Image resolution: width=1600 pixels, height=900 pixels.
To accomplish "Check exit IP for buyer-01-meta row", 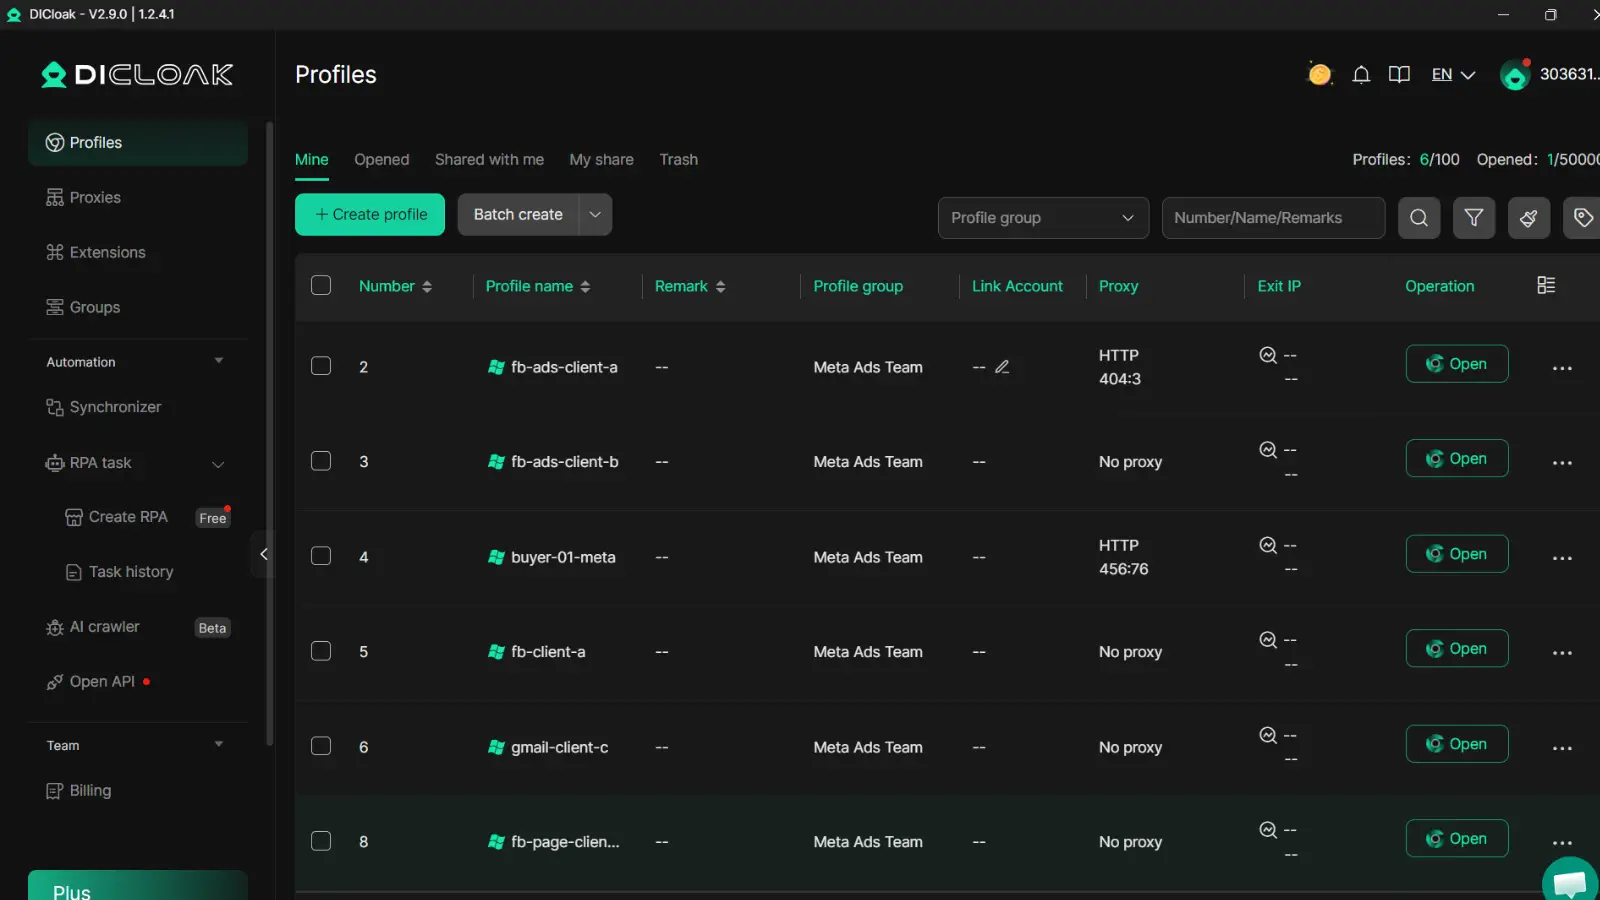I will click(x=1268, y=545).
